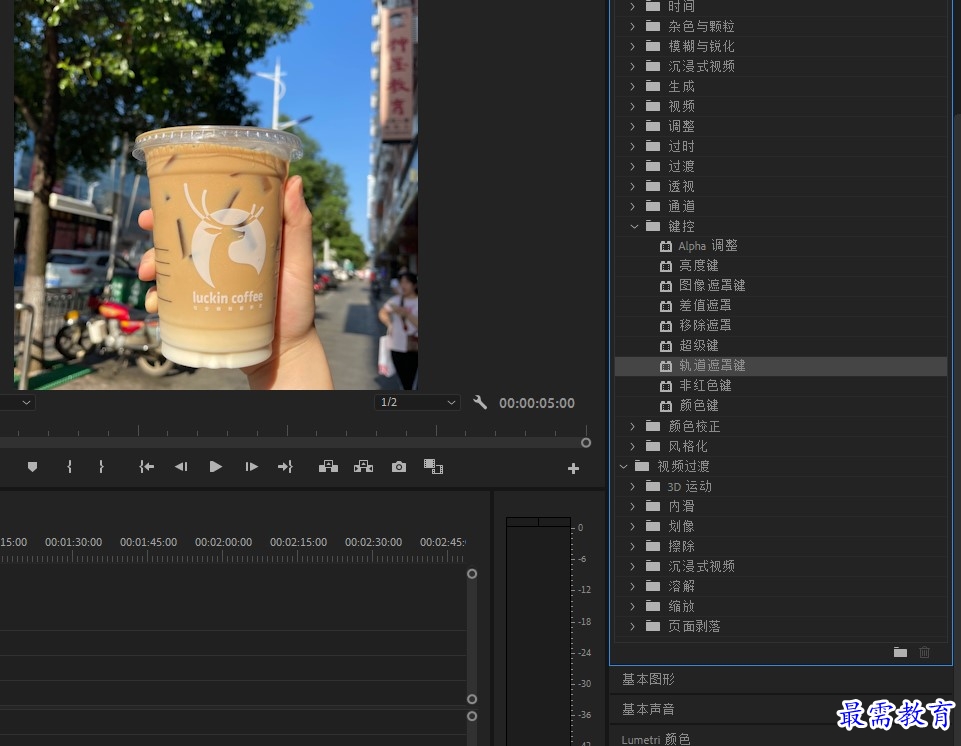Select the 轨道遮罩键 effect
Viewport: 961px width, 746px height.
point(712,366)
